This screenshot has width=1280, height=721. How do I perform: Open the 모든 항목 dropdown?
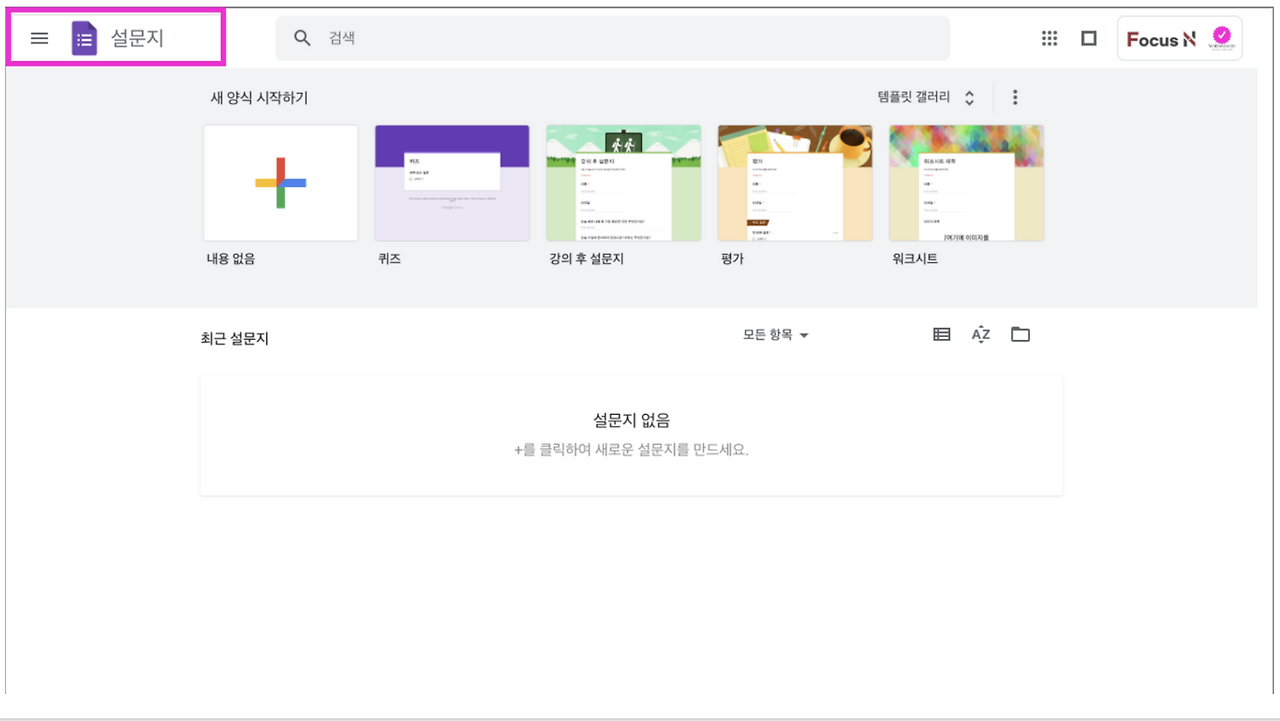777,335
